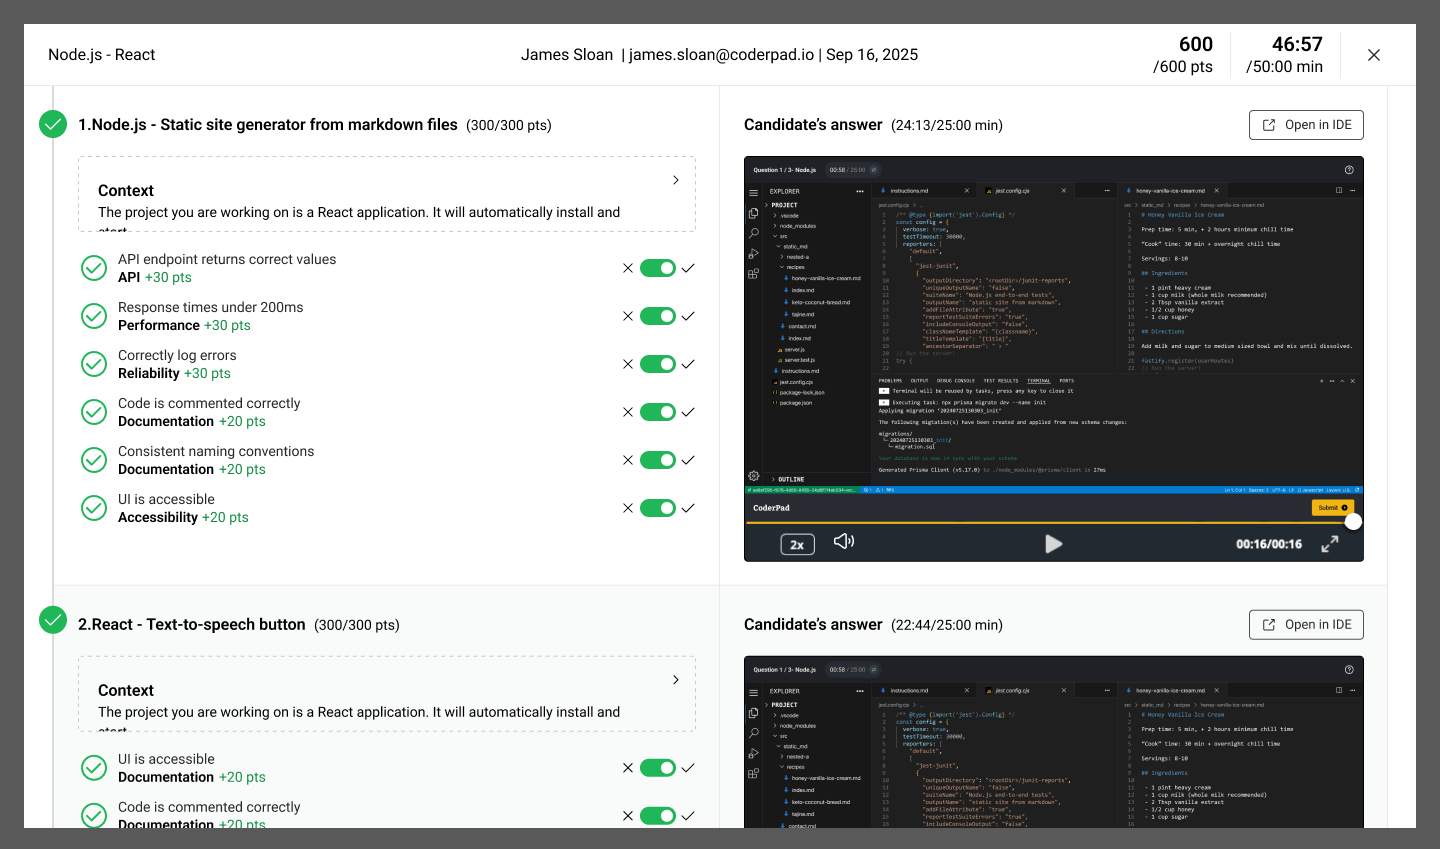Open the Node.js answer in IDE
Image resolution: width=1440 pixels, height=849 pixels.
tap(1306, 125)
